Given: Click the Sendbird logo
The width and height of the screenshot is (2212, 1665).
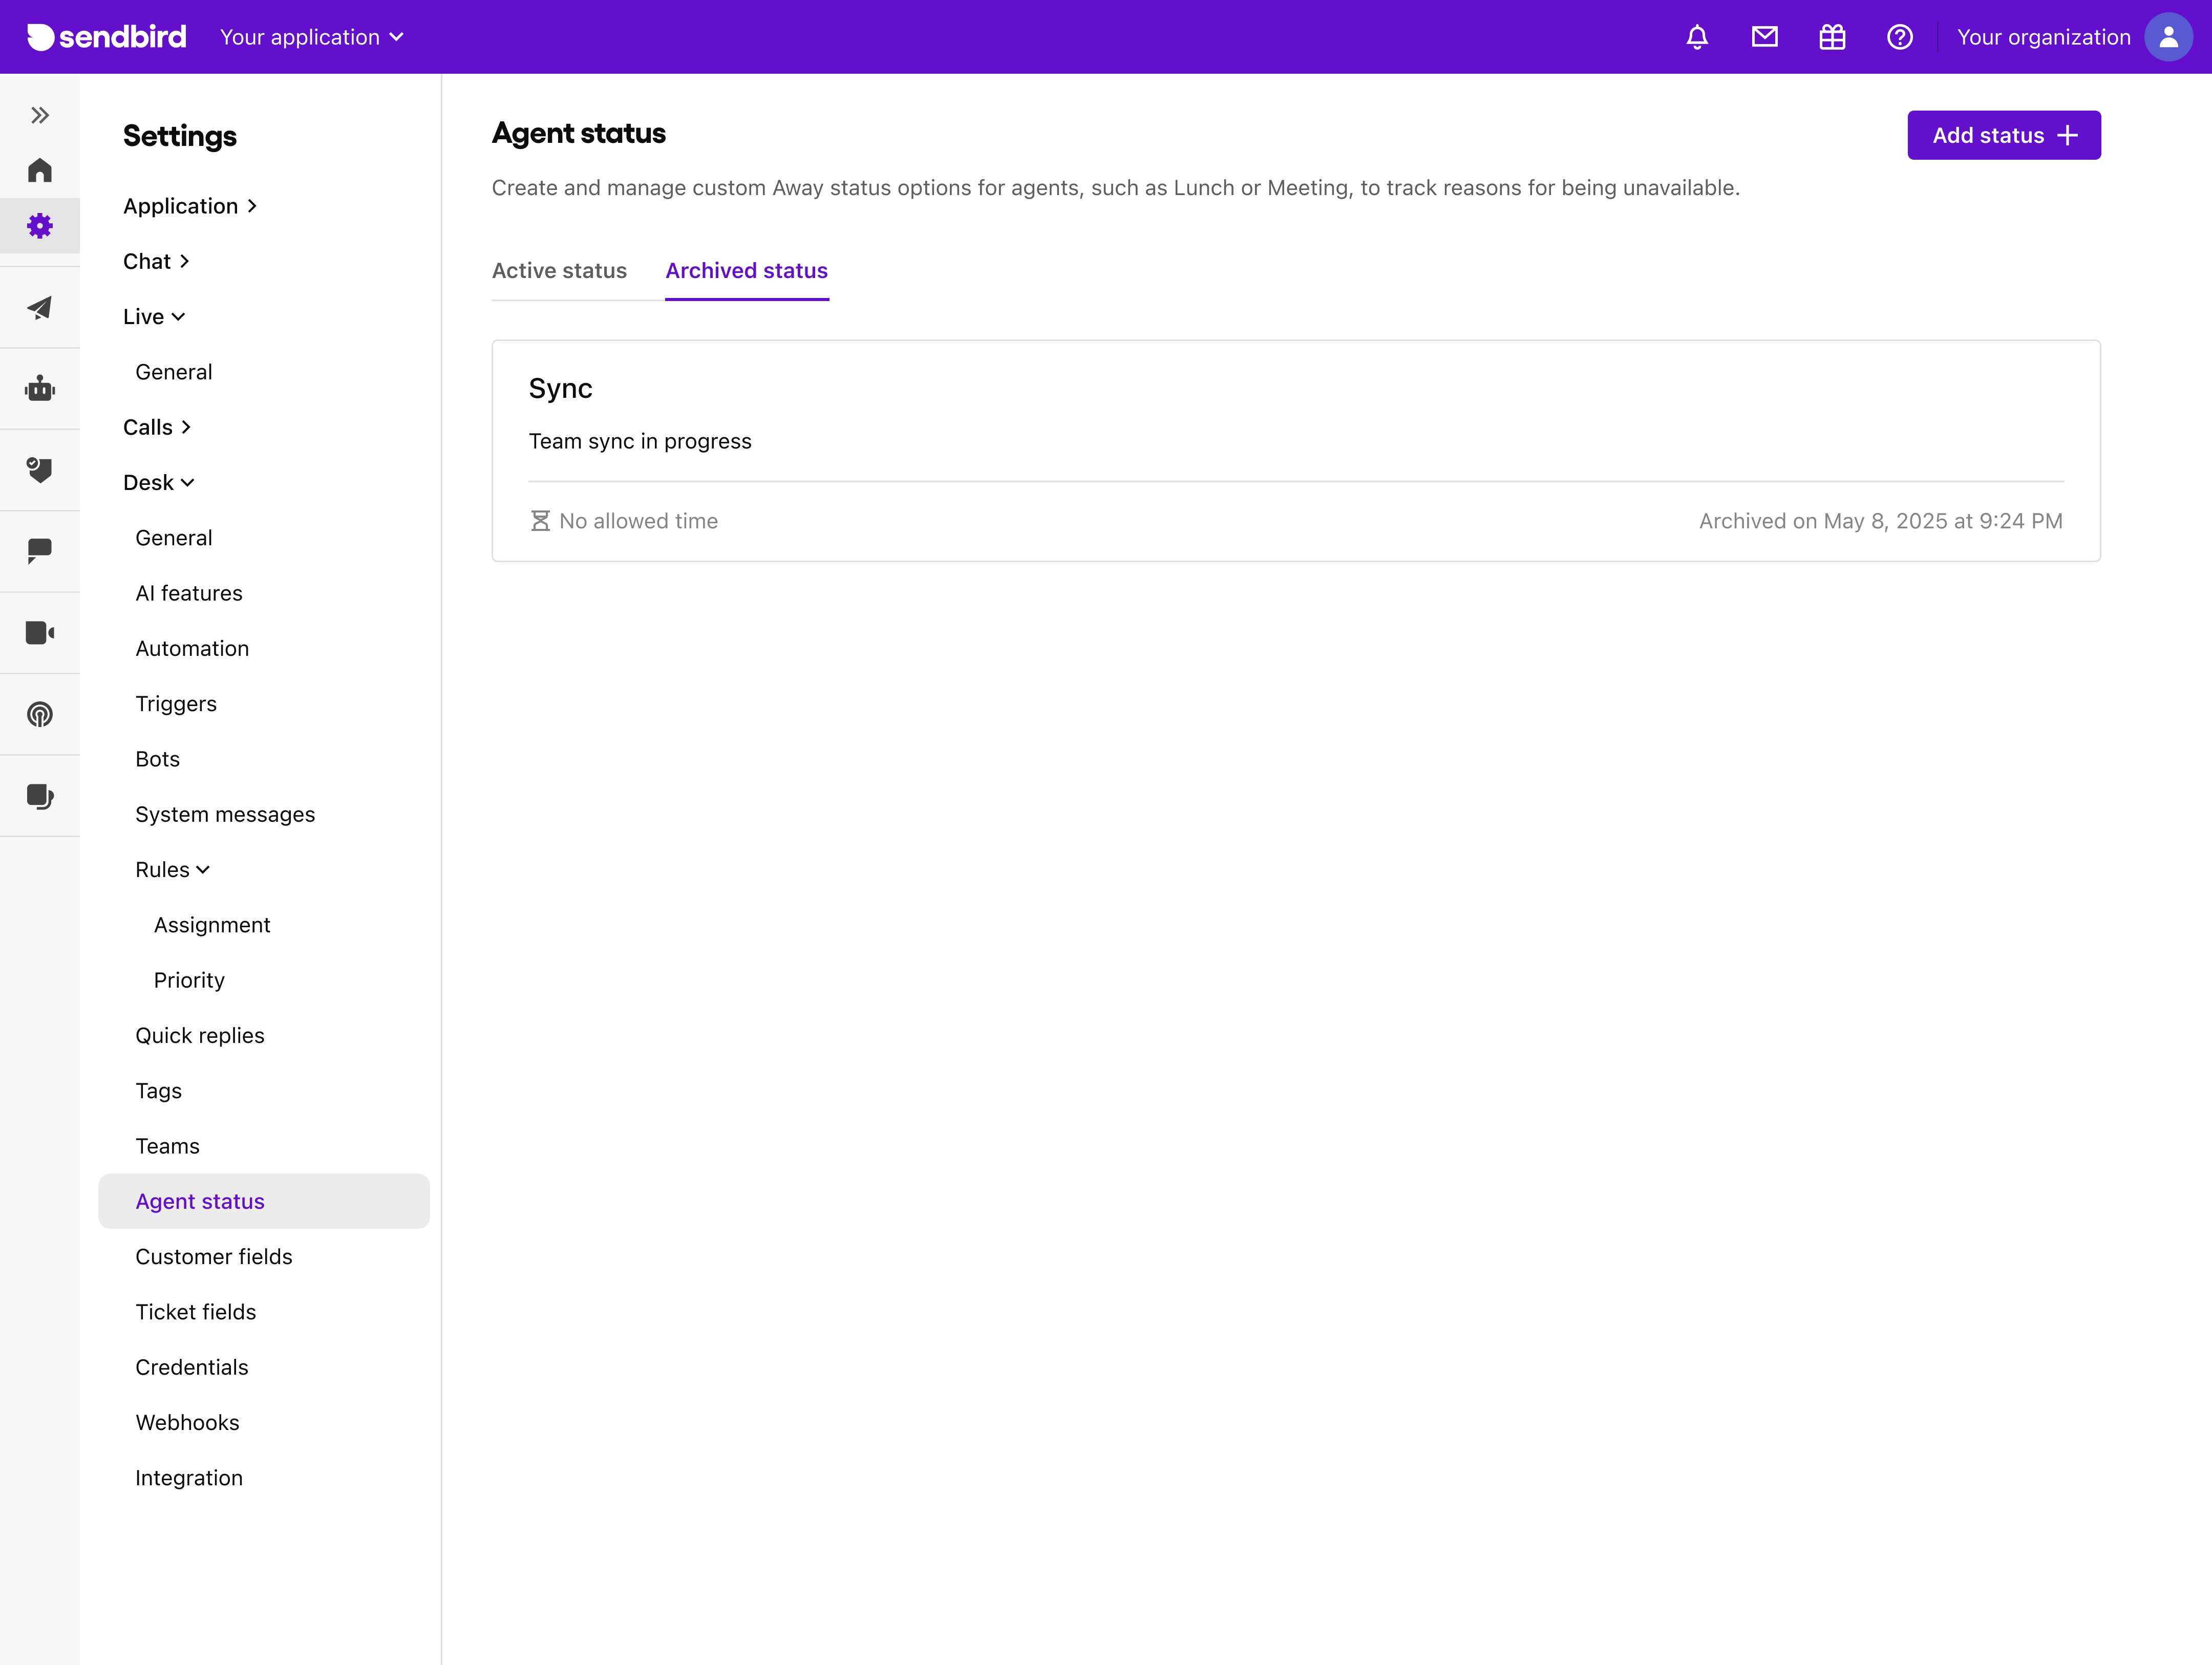Looking at the screenshot, I should click(107, 37).
